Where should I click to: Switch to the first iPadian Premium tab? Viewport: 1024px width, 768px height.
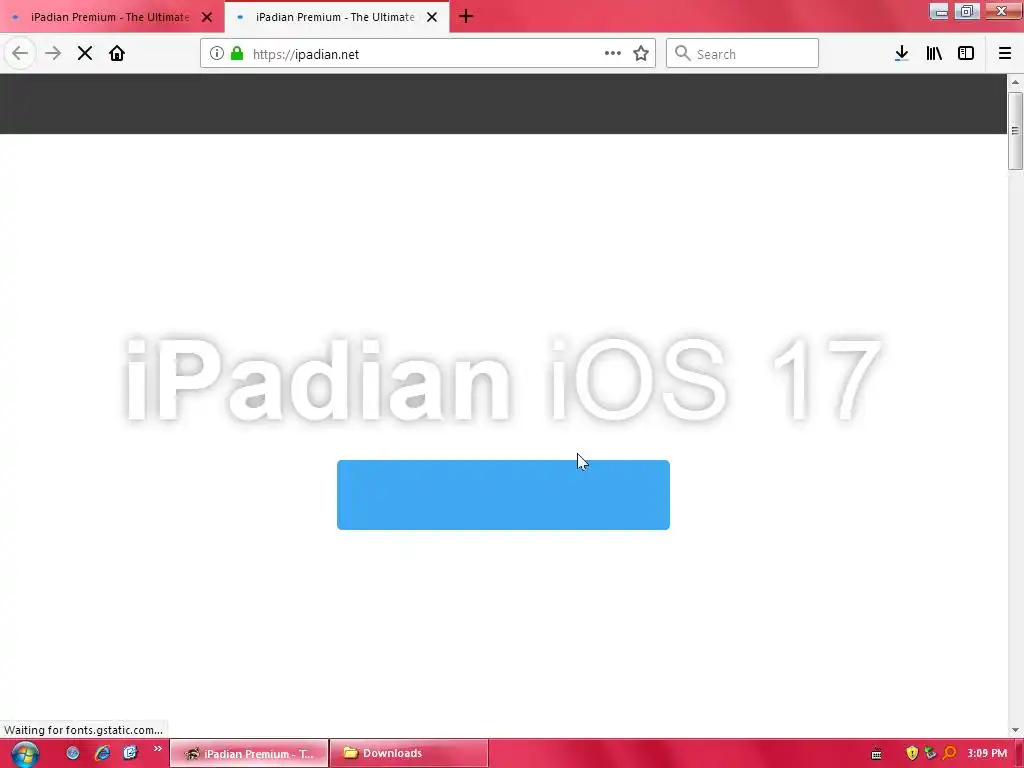(x=110, y=17)
